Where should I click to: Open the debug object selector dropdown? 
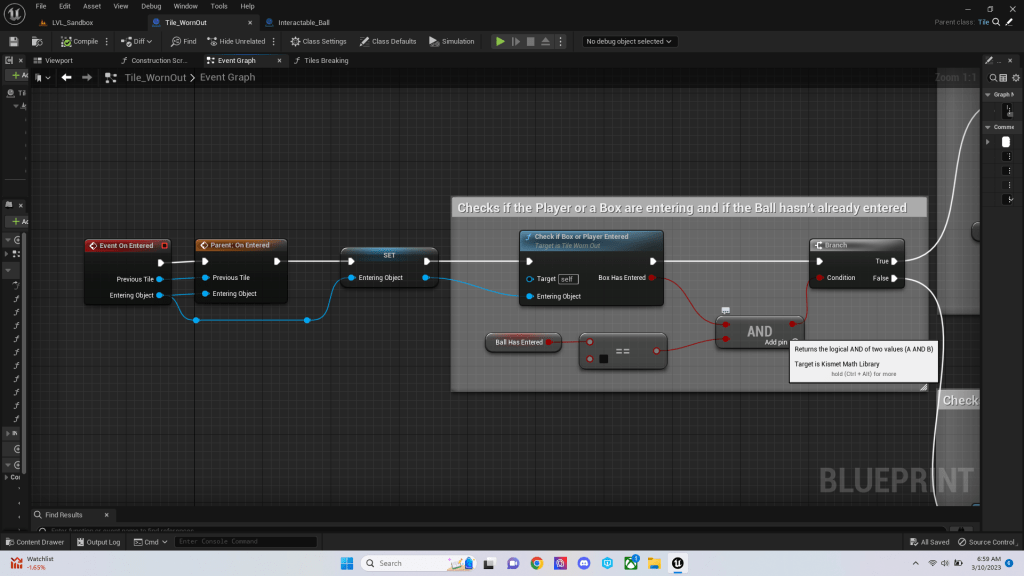click(630, 41)
